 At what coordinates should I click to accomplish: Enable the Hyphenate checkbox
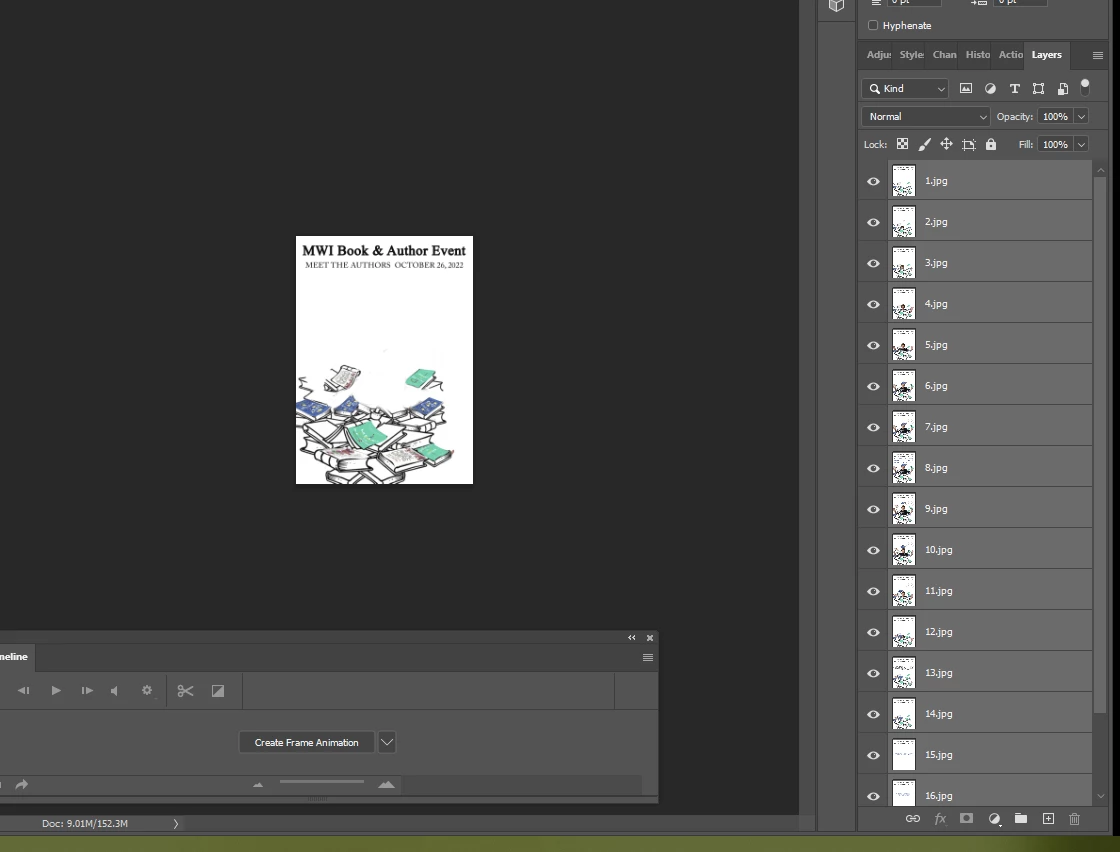(873, 25)
